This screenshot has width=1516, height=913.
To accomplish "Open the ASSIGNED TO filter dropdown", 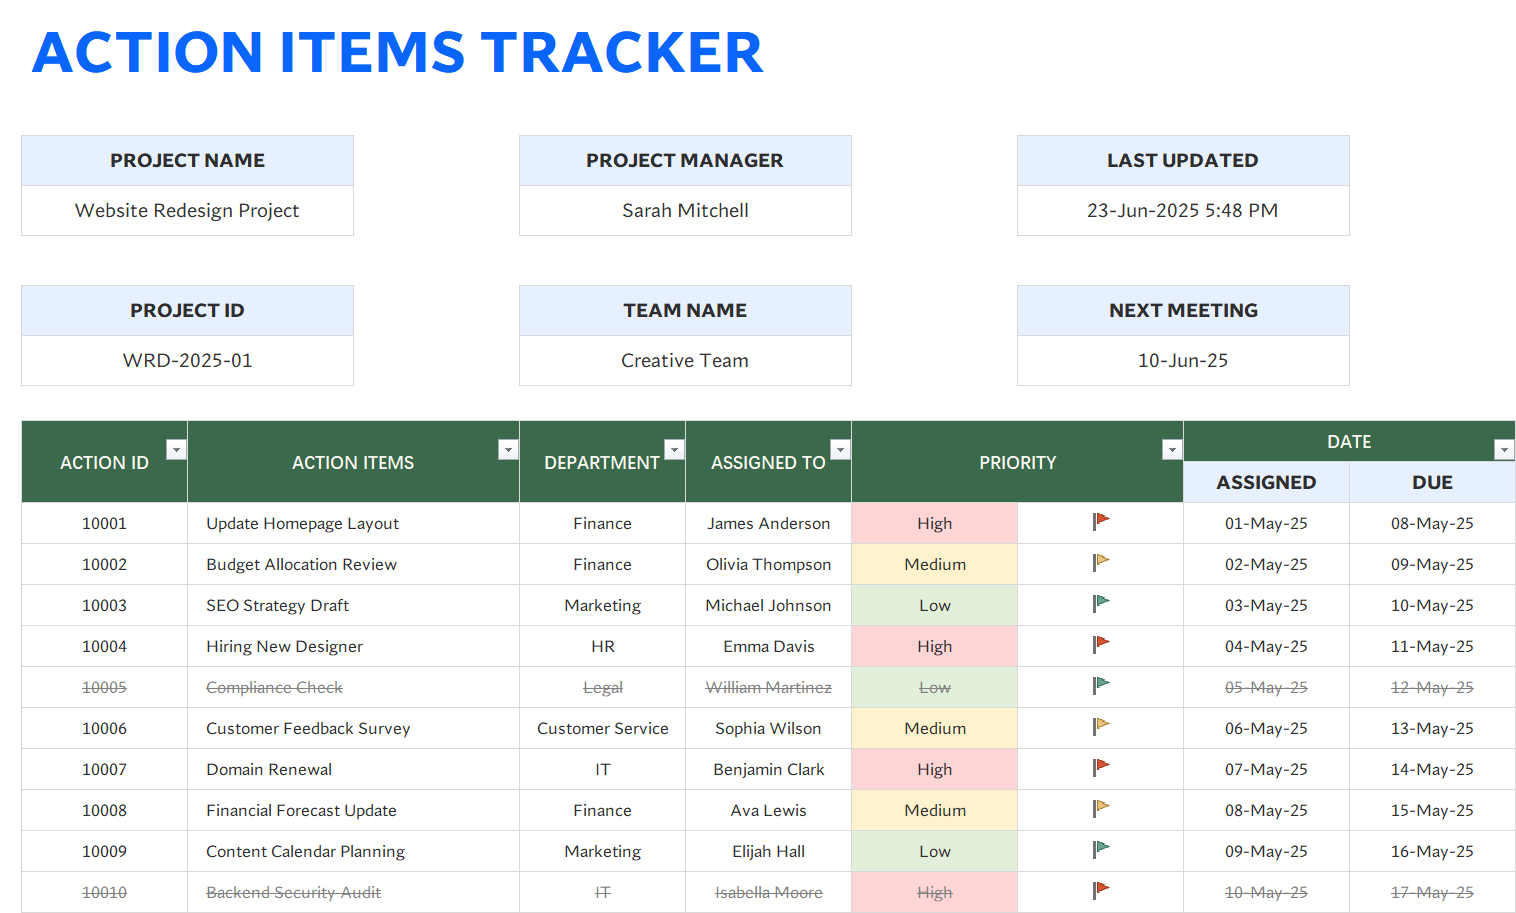I will click(840, 450).
